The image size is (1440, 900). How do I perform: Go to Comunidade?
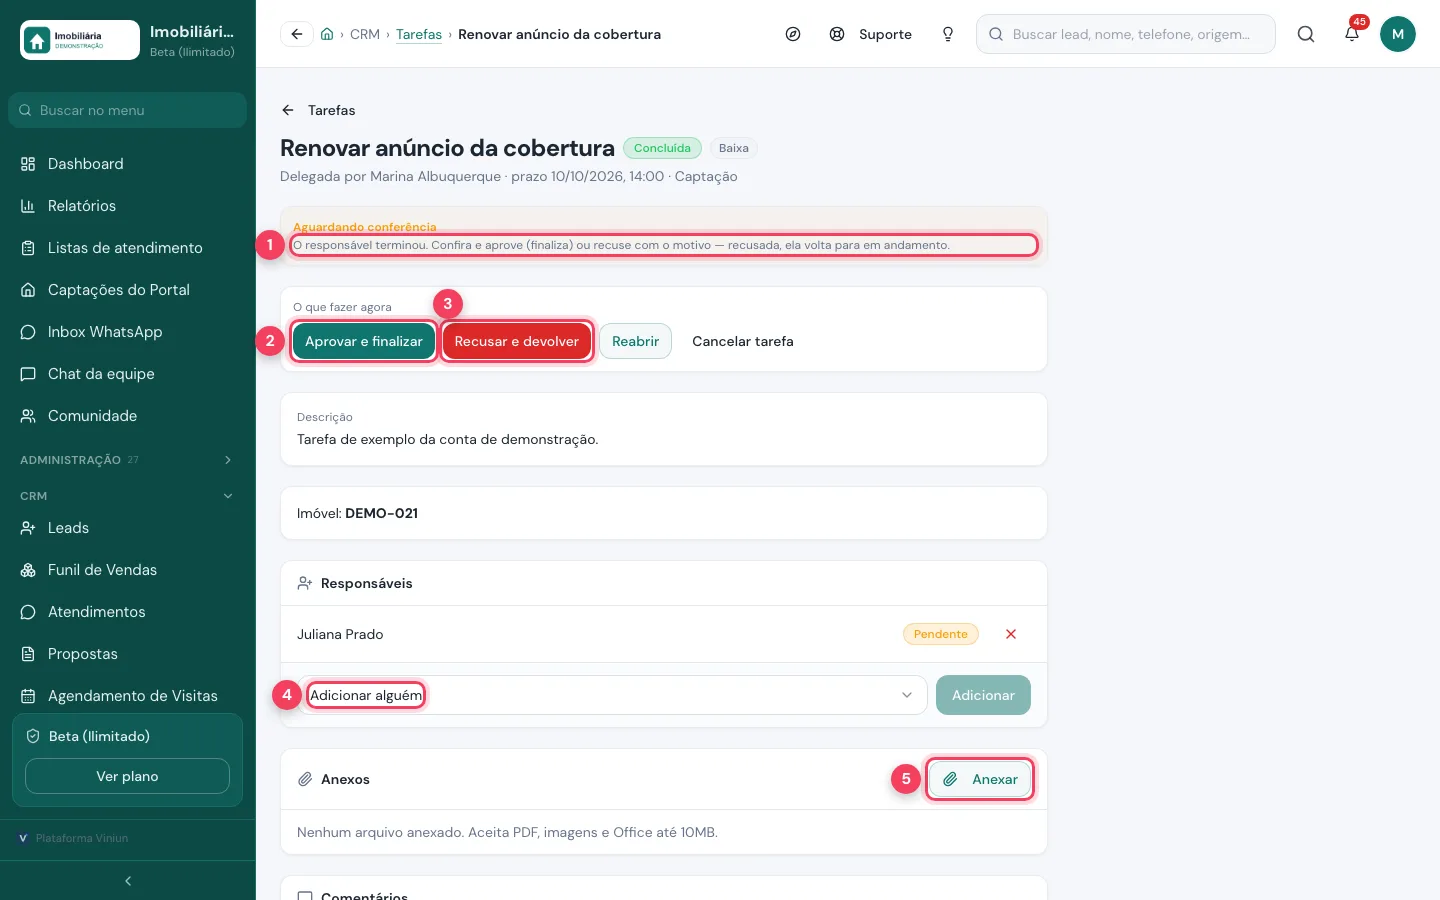tap(128, 416)
